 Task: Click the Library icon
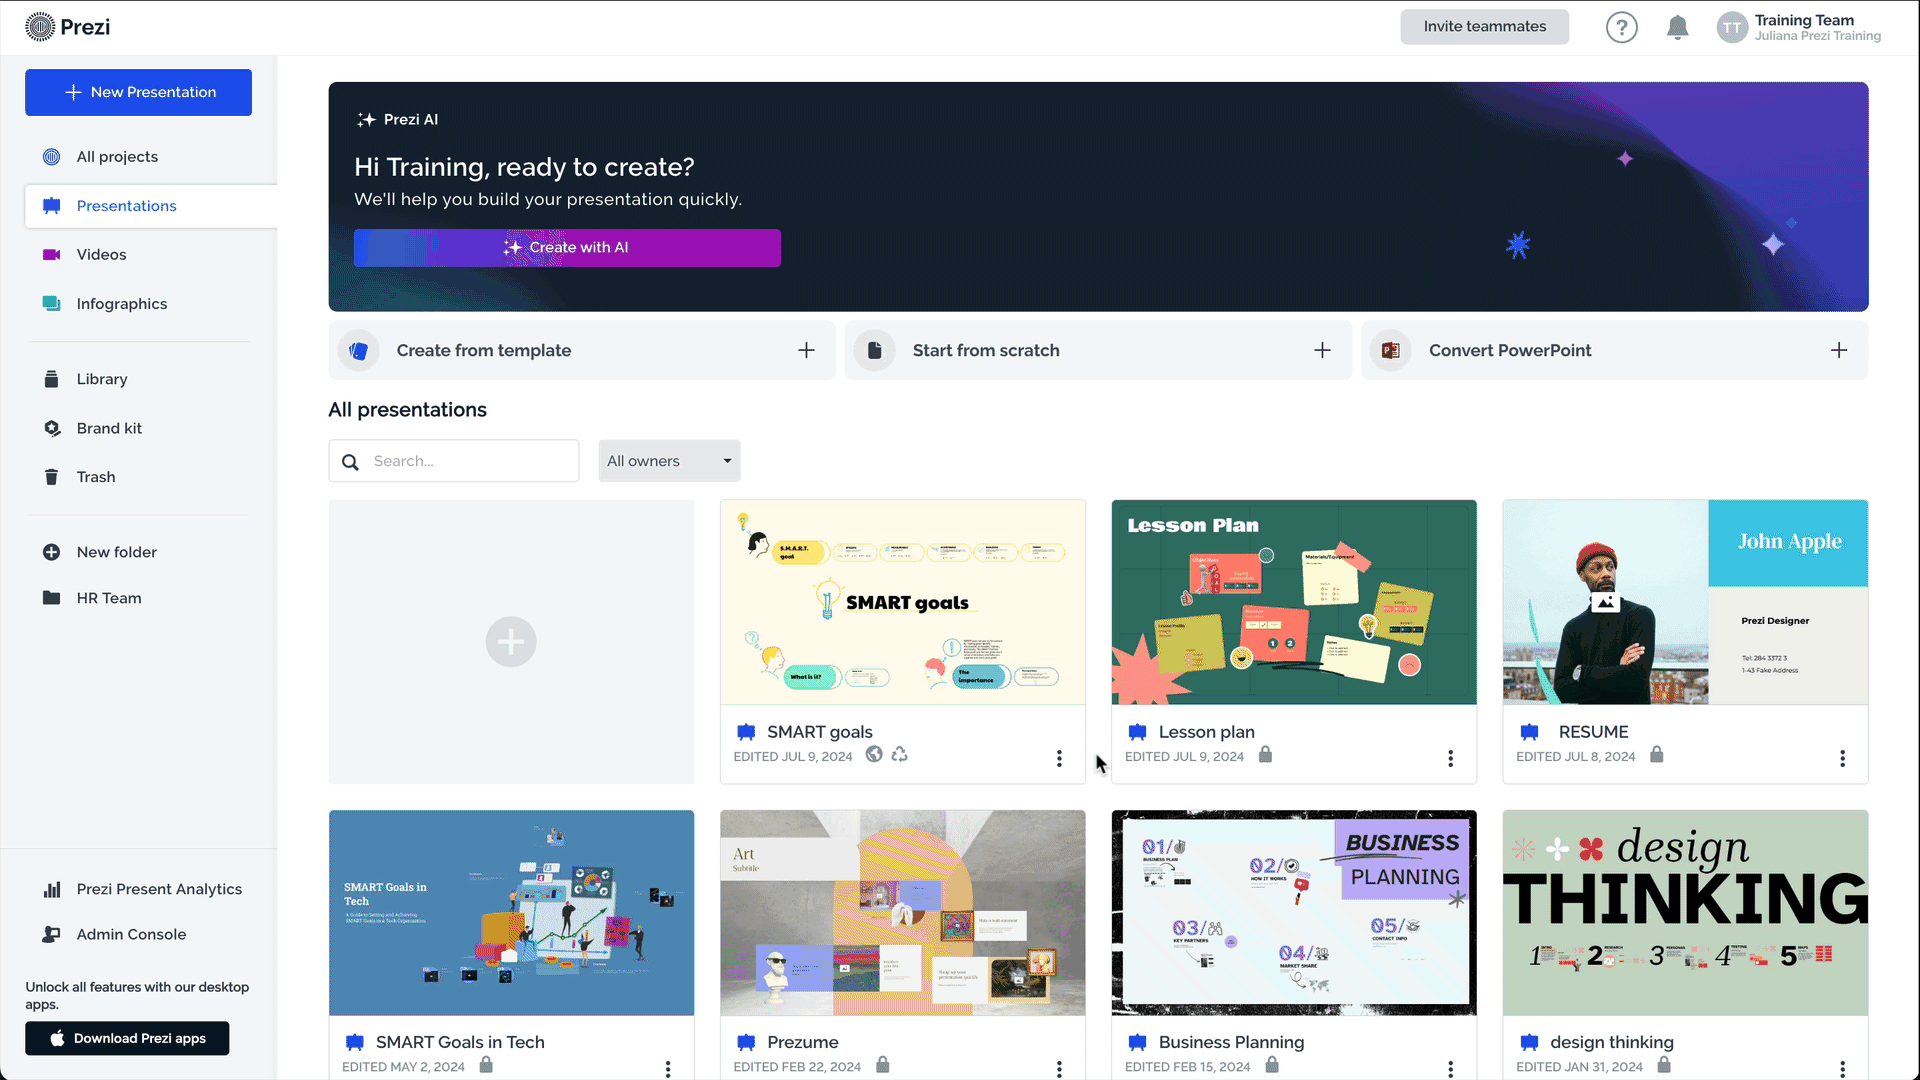click(x=52, y=379)
